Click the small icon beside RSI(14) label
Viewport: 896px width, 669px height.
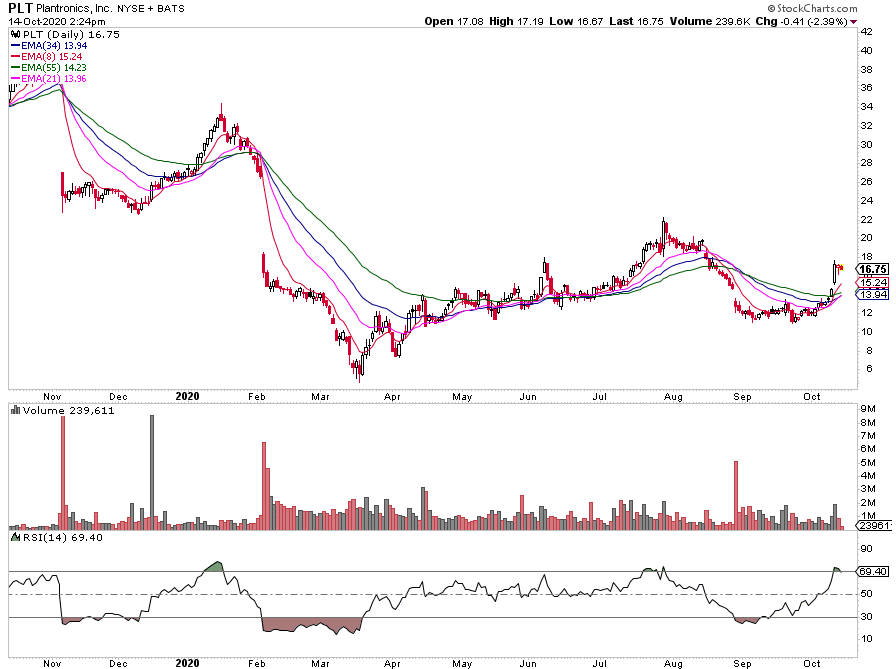pos(16,537)
